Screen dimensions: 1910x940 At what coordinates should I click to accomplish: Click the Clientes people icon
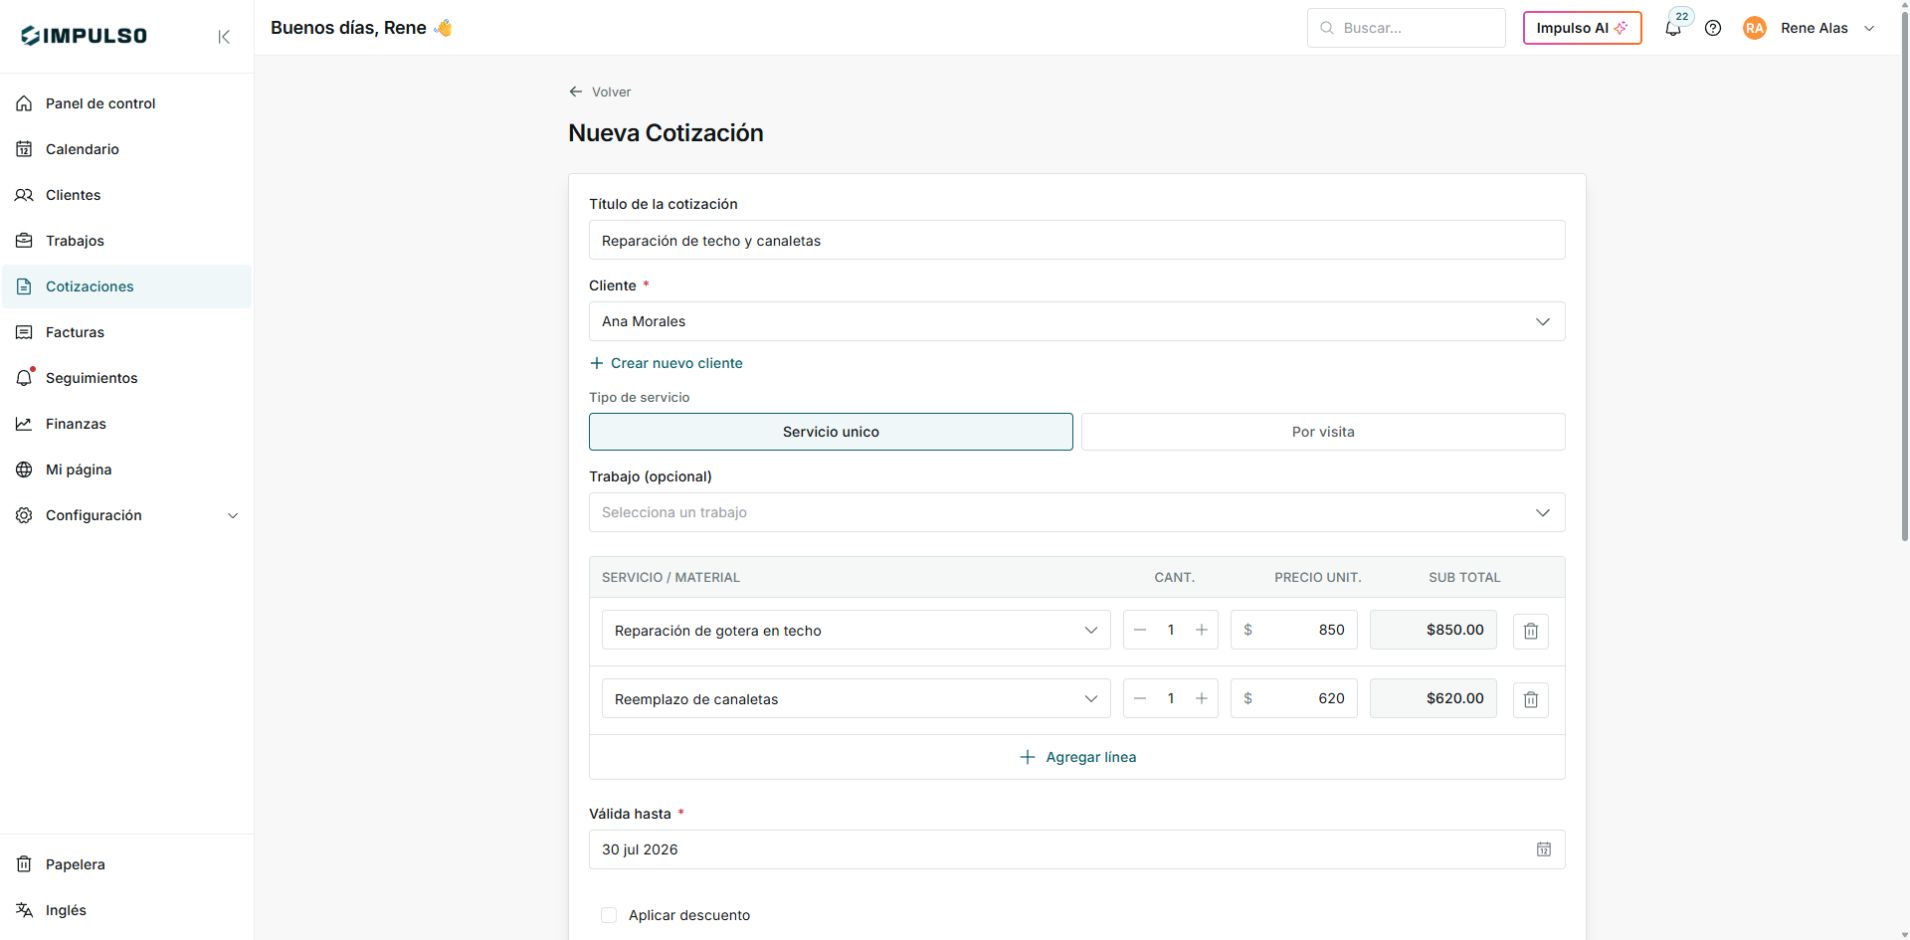24,195
